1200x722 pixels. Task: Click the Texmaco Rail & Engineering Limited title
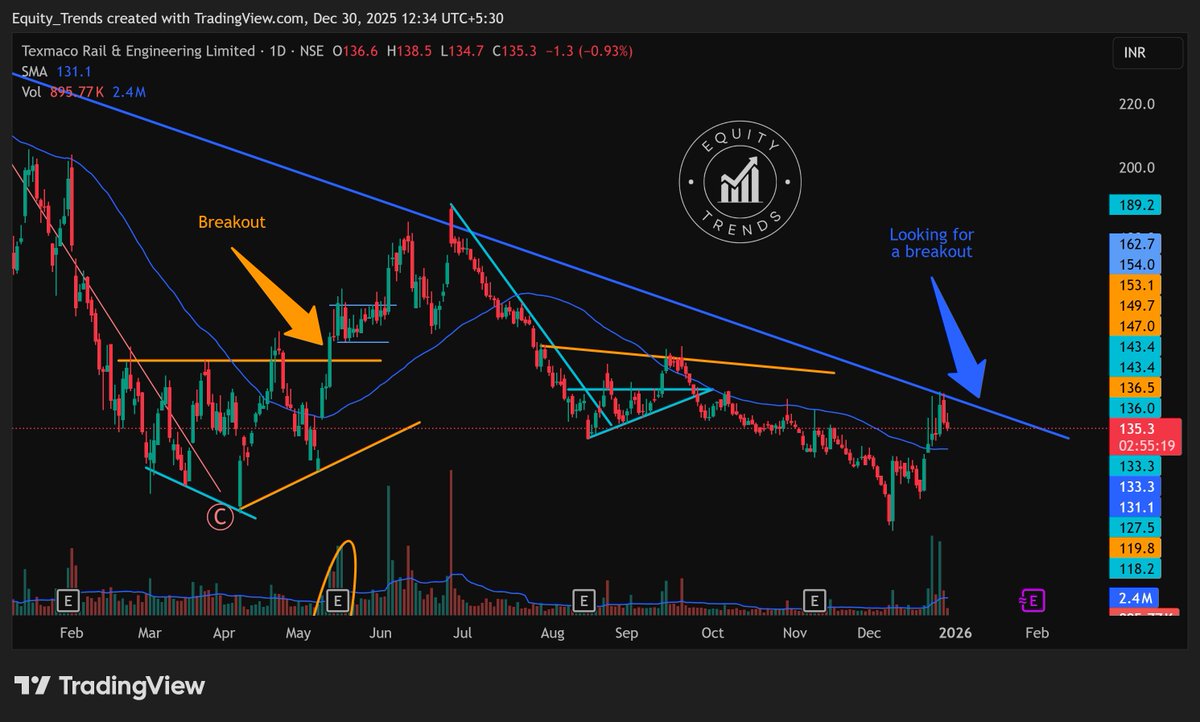click(139, 50)
